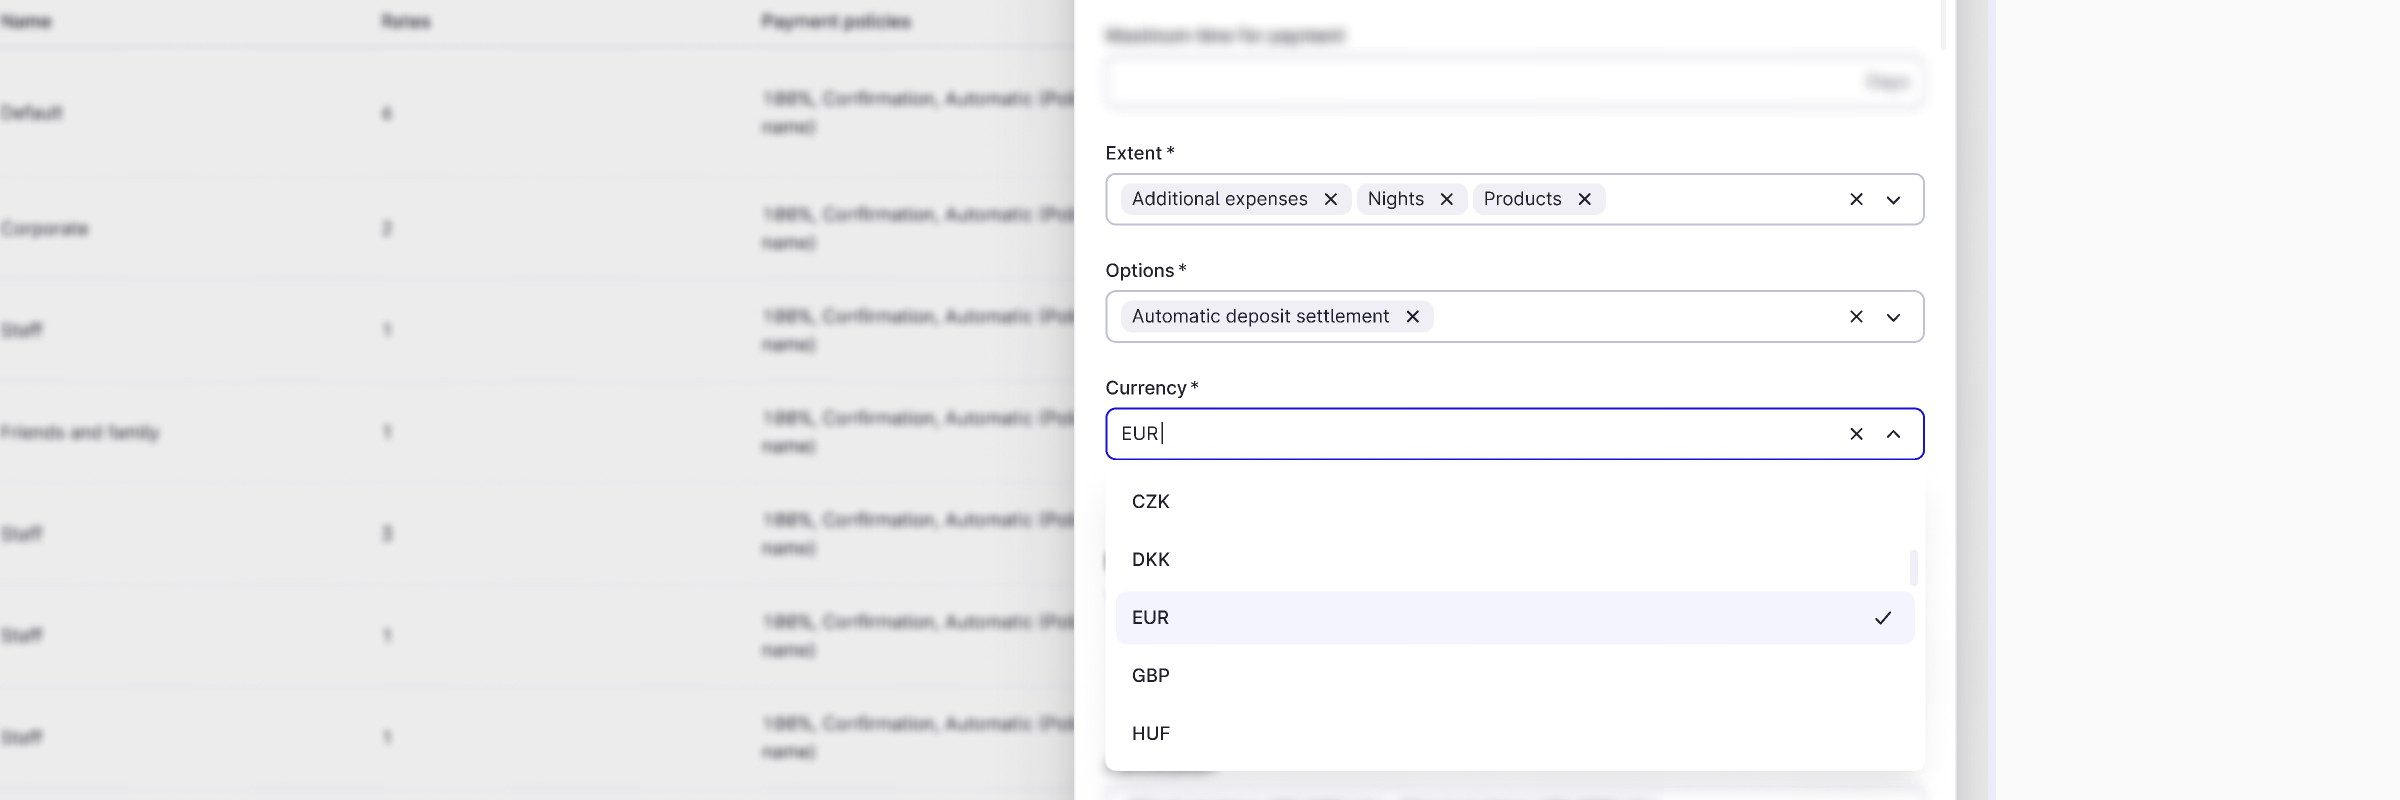Expand the Options dropdown chevron
Screen dimensions: 2400x800
click(1893, 316)
